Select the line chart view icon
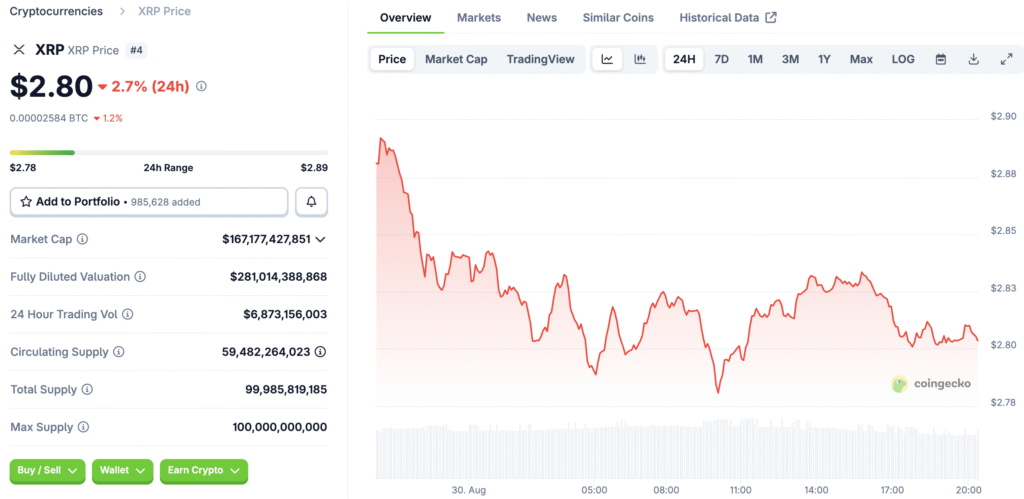Screen dimensions: 1024x499 click(607, 59)
